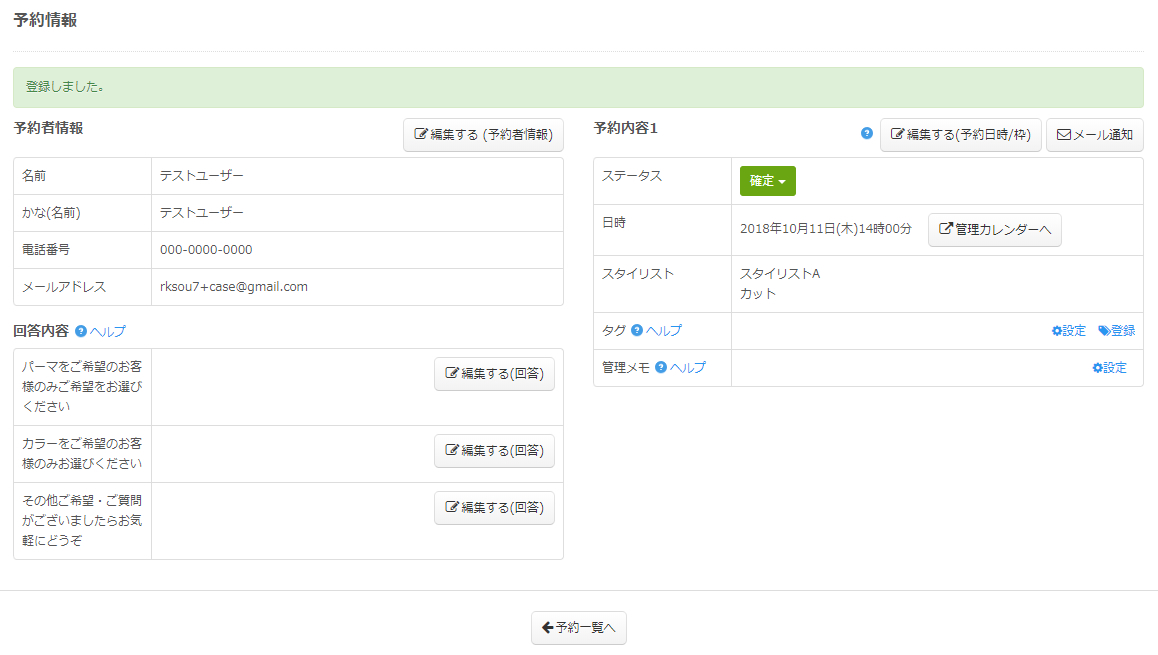Image resolution: width=1158 pixels, height=655 pixels.
Task: Click help icon beside 回答内容 heading
Action: point(81,331)
